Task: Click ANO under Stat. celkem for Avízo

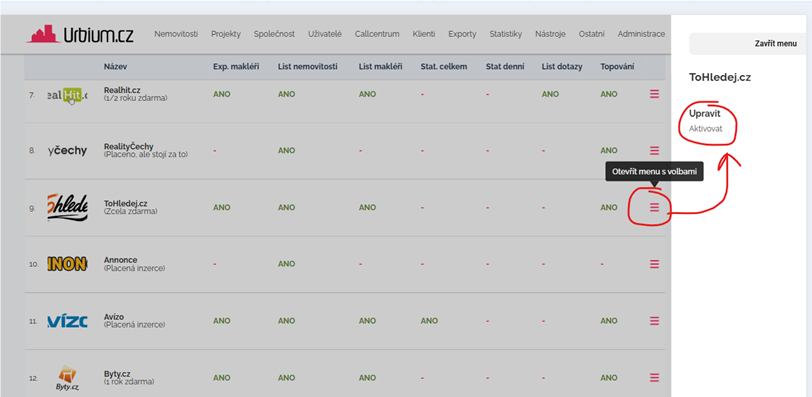Action: (x=429, y=321)
